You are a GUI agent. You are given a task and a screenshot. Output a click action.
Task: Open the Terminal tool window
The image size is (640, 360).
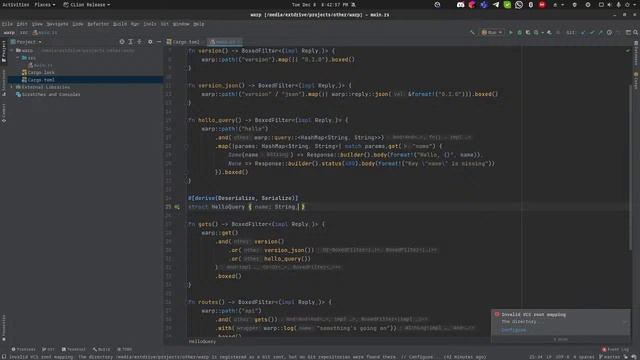coord(73,349)
